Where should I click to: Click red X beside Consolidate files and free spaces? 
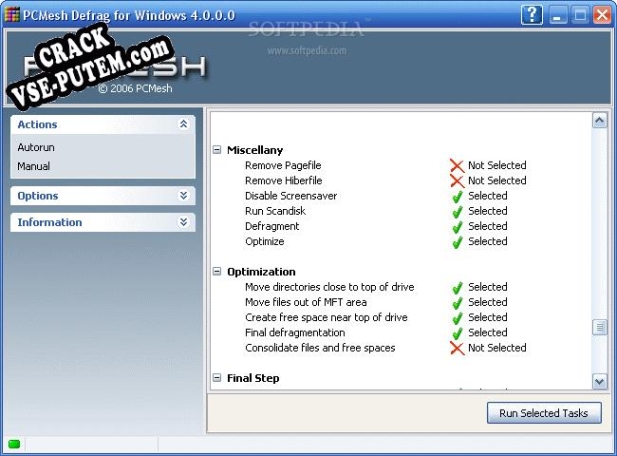click(456, 348)
